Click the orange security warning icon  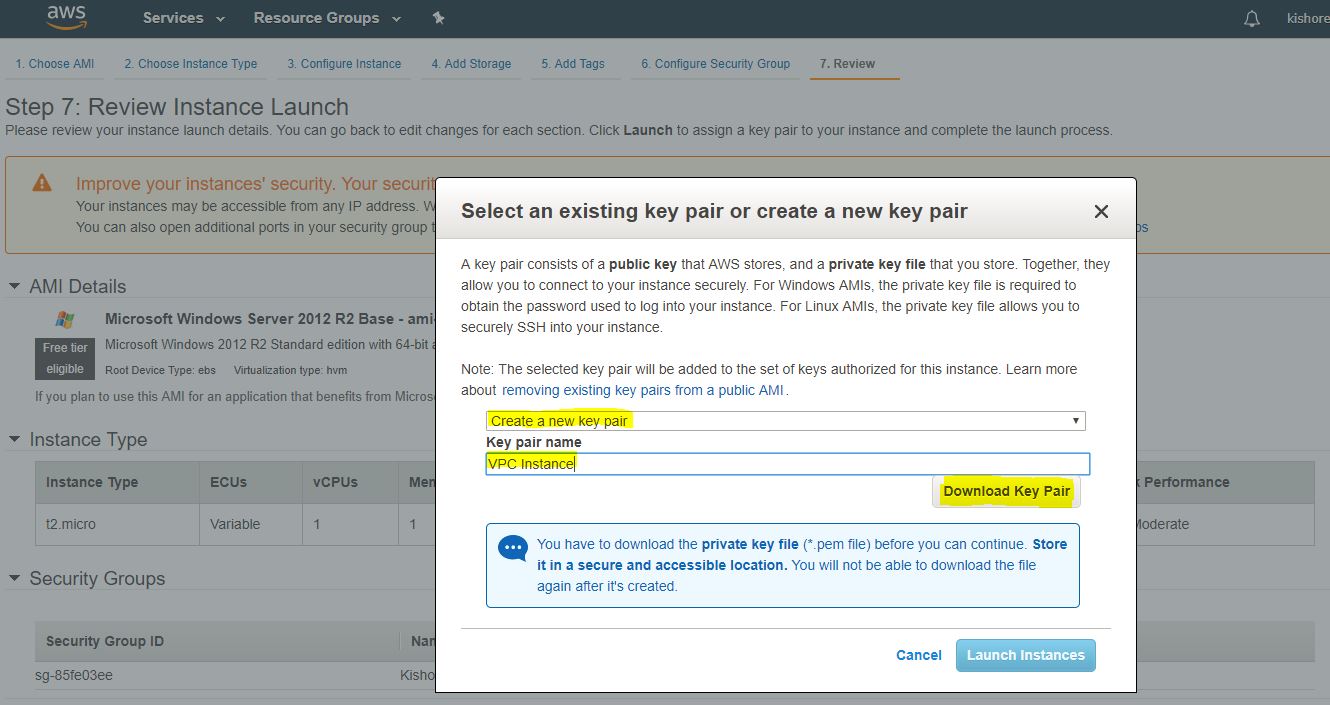click(x=42, y=183)
